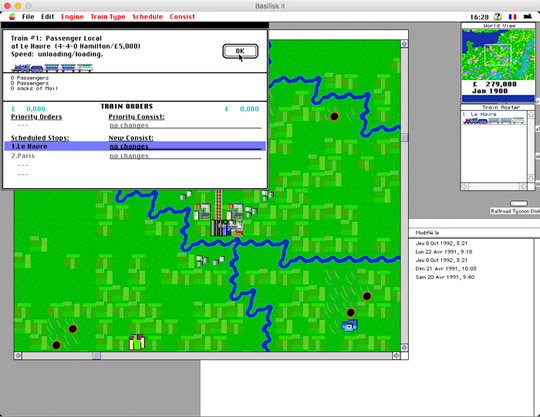The height and width of the screenshot is (417, 540).
Task: Click the mail car at train's end
Action: 85,68
